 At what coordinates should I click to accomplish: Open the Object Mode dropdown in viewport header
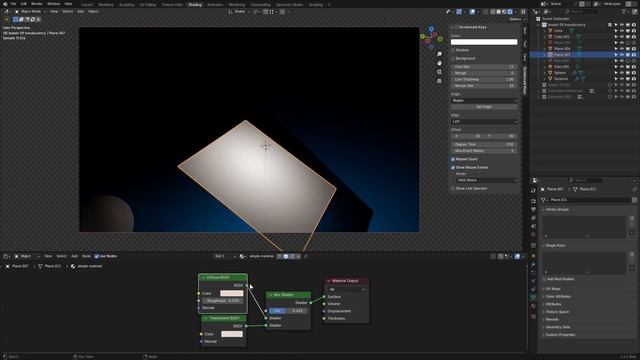pos(30,11)
